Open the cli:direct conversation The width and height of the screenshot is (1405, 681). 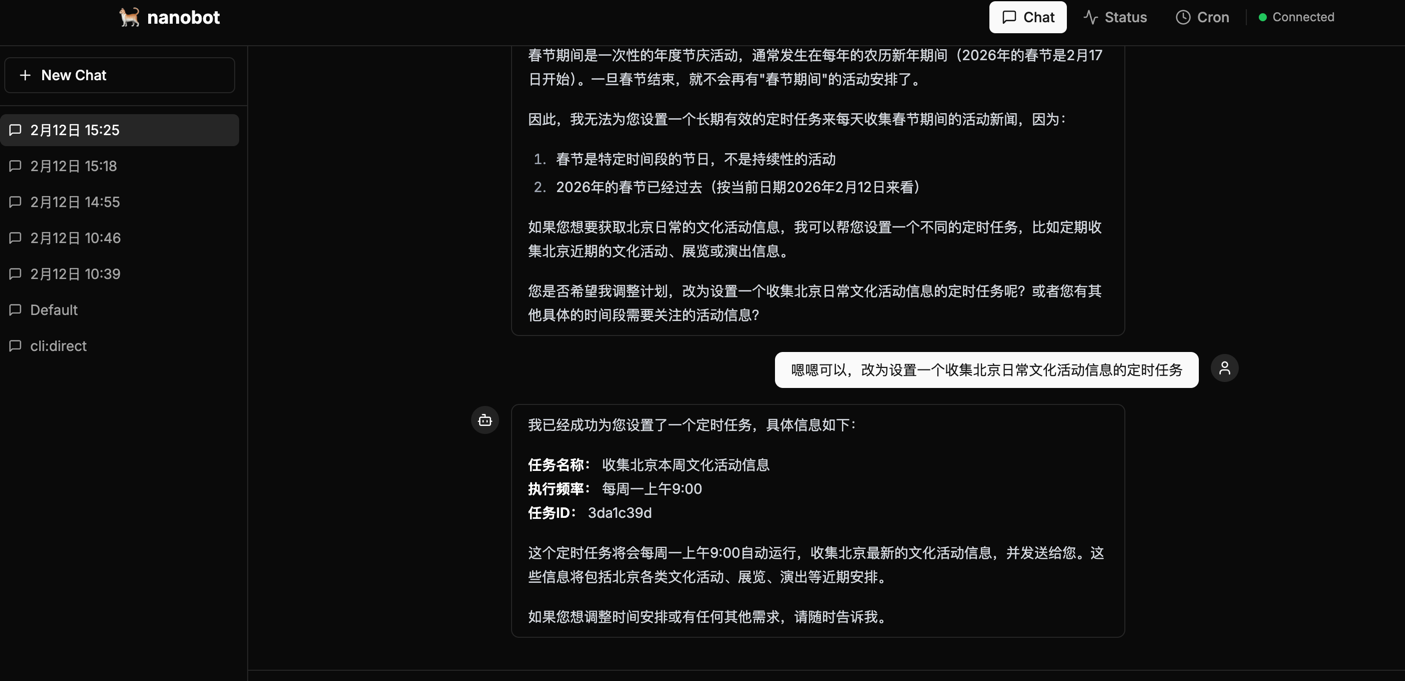120,346
